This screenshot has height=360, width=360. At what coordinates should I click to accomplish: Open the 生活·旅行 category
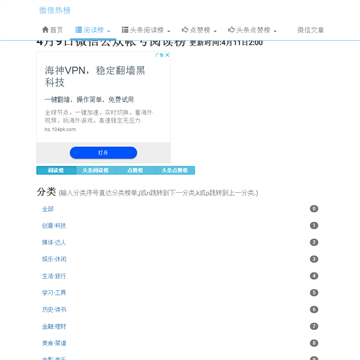pos(54,276)
